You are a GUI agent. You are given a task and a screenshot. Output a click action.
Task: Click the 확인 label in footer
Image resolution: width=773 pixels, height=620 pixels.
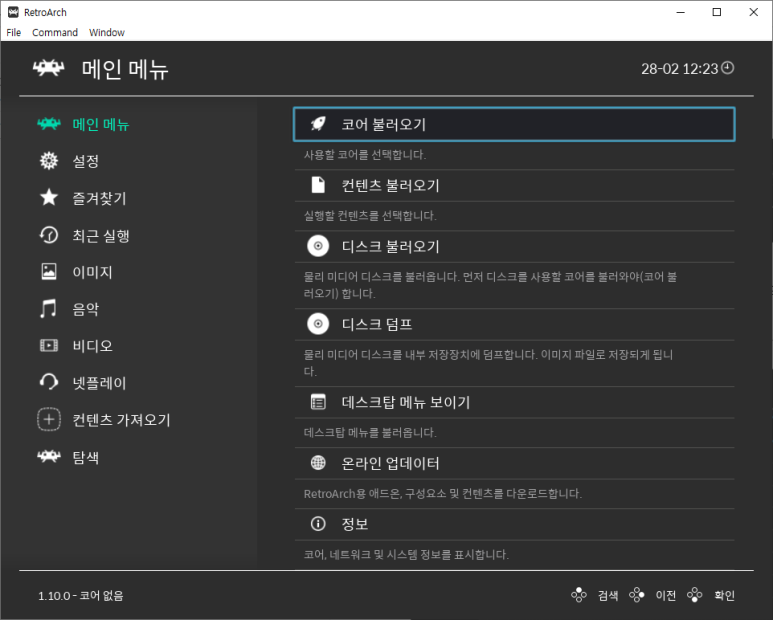coord(724,595)
